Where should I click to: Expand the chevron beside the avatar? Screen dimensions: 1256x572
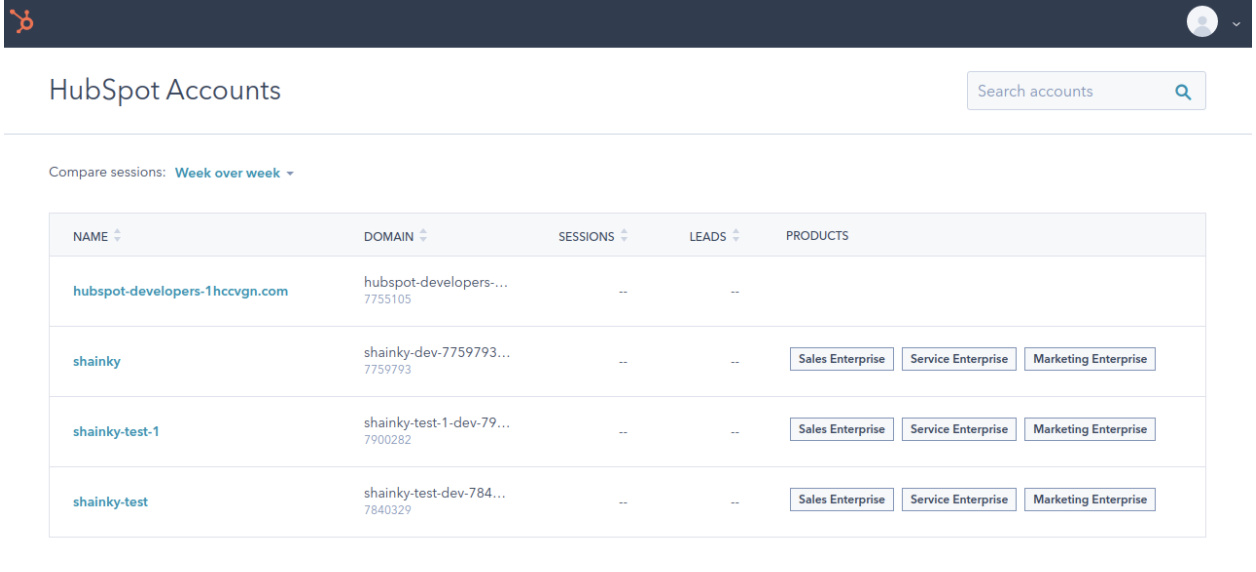(1235, 22)
